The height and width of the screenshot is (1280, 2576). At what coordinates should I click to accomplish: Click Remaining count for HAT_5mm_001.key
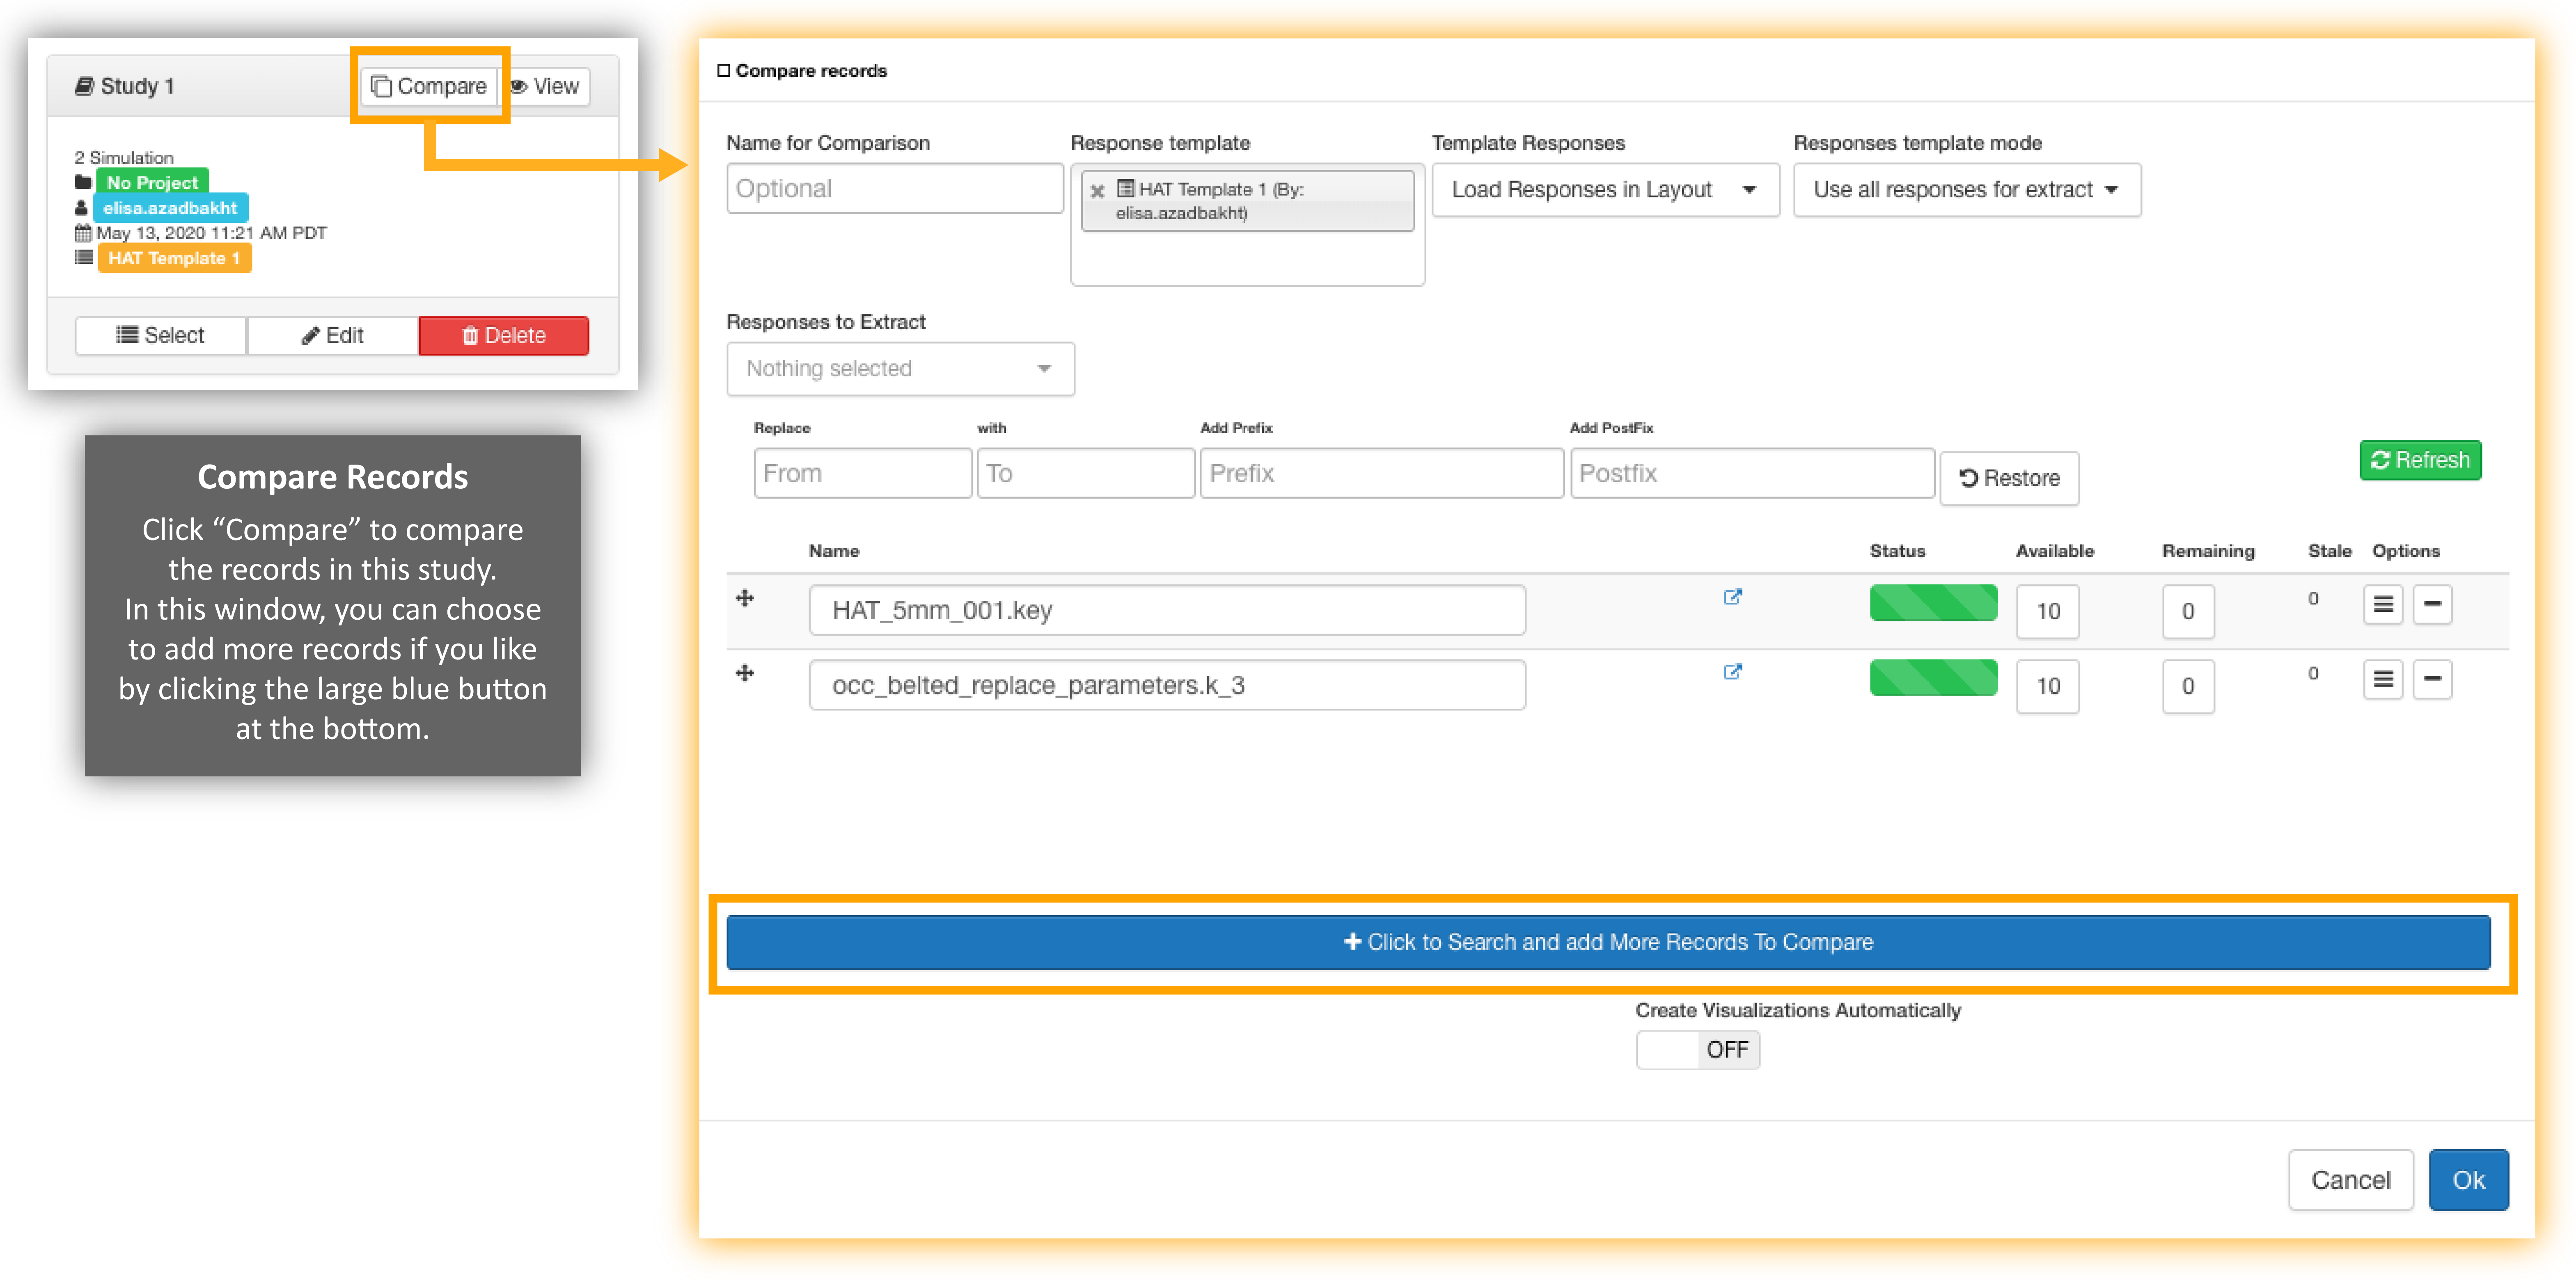tap(2188, 611)
